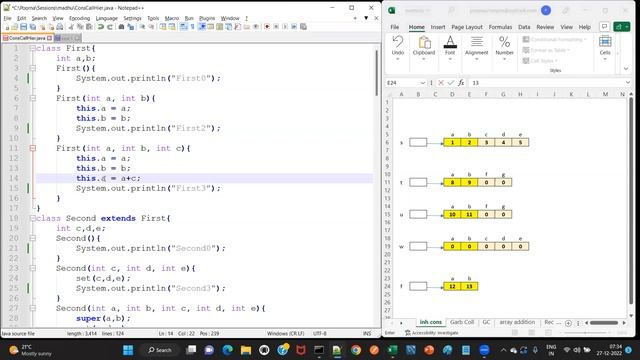Open Notepad++ Search menu
This screenshot has width=640, height=360.
(39, 18)
